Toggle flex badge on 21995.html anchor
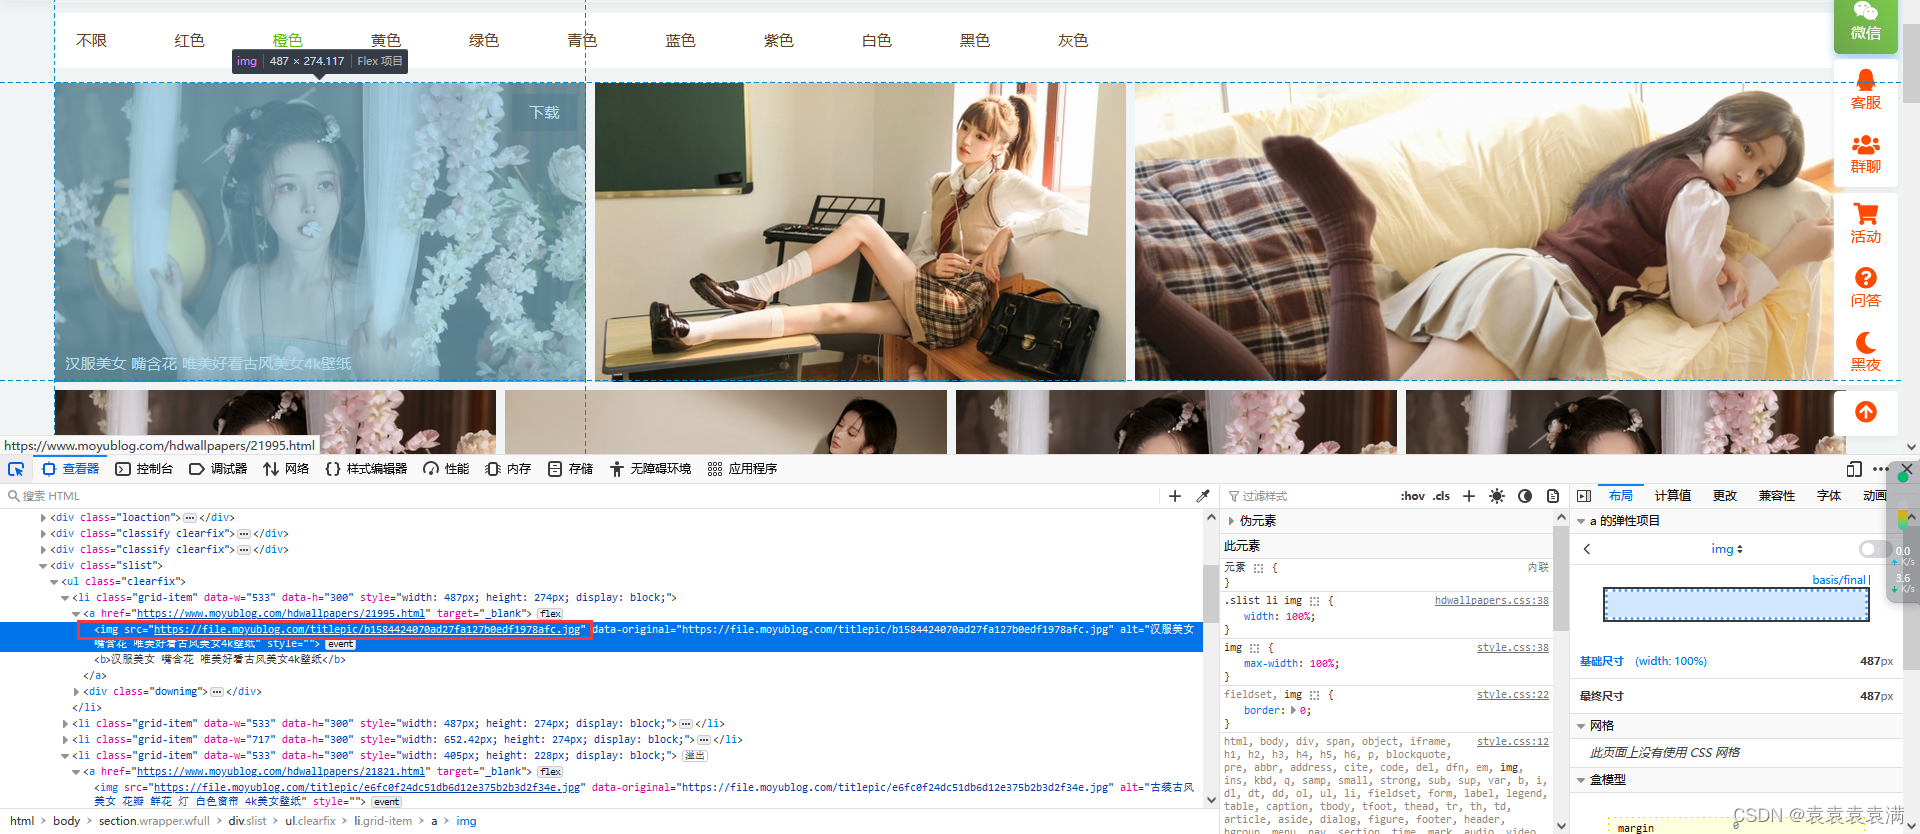Image resolution: width=1920 pixels, height=834 pixels. click(x=550, y=614)
